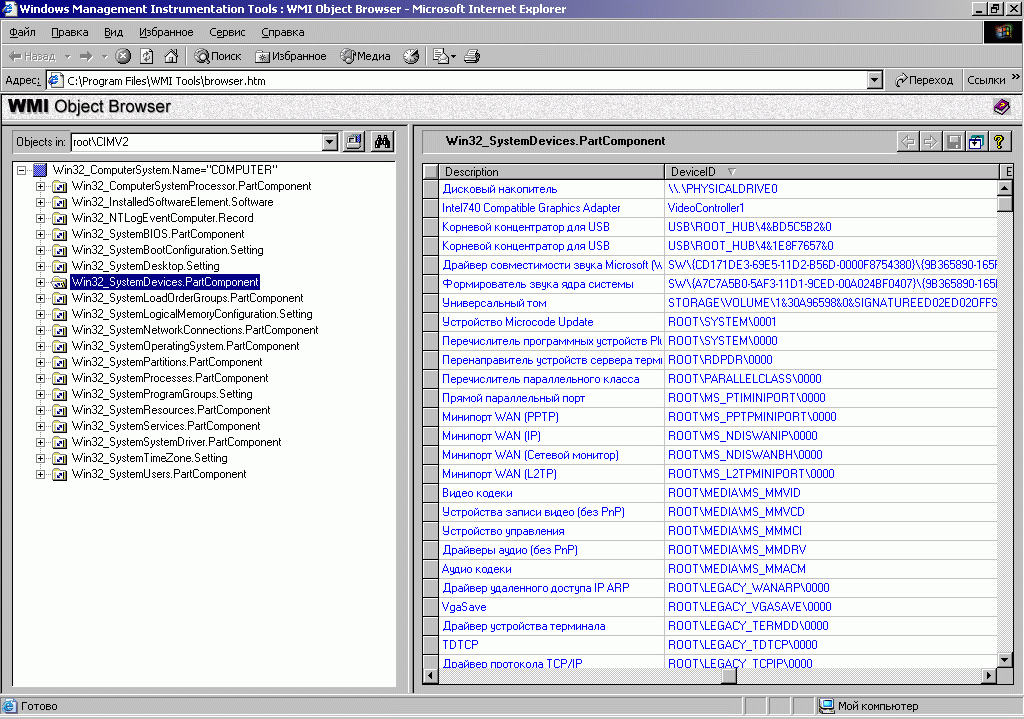Select Win32_SystemOperatingSystem.PartComponent tree item
The width and height of the screenshot is (1024, 719).
tap(185, 346)
